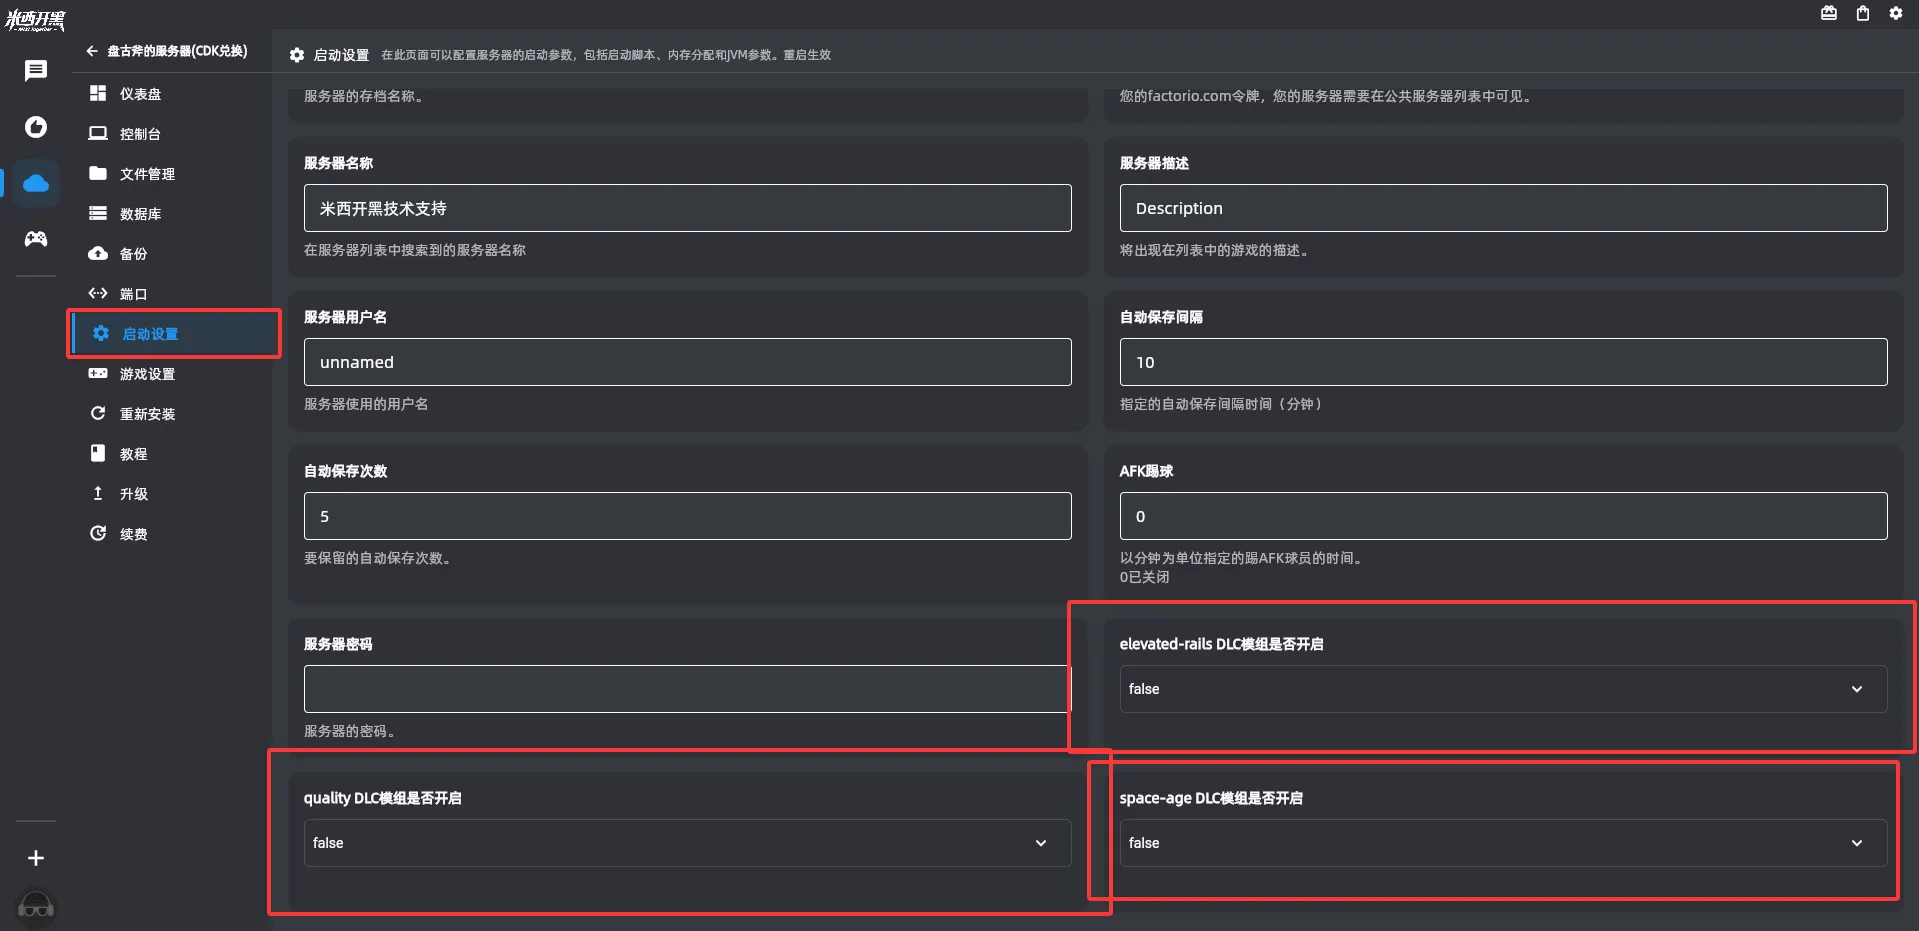Open 控制台 console menu item
1919x931 pixels.
point(140,134)
